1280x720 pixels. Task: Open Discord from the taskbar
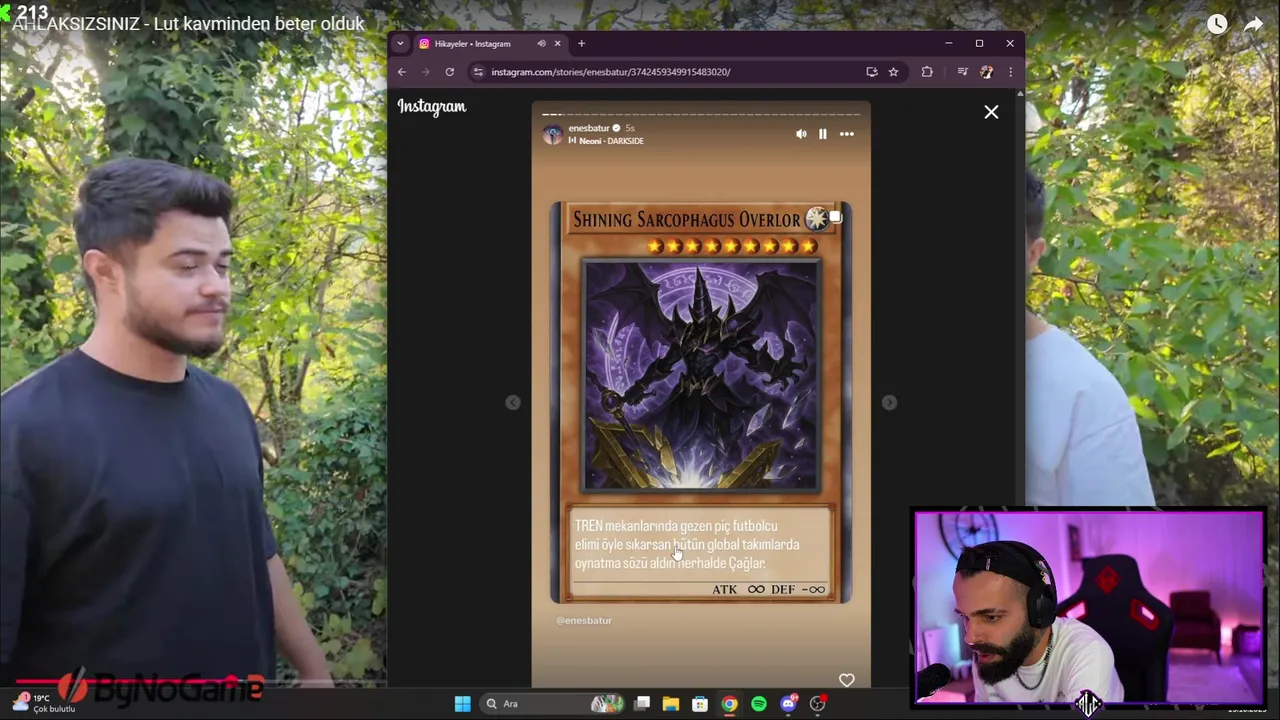(x=788, y=704)
